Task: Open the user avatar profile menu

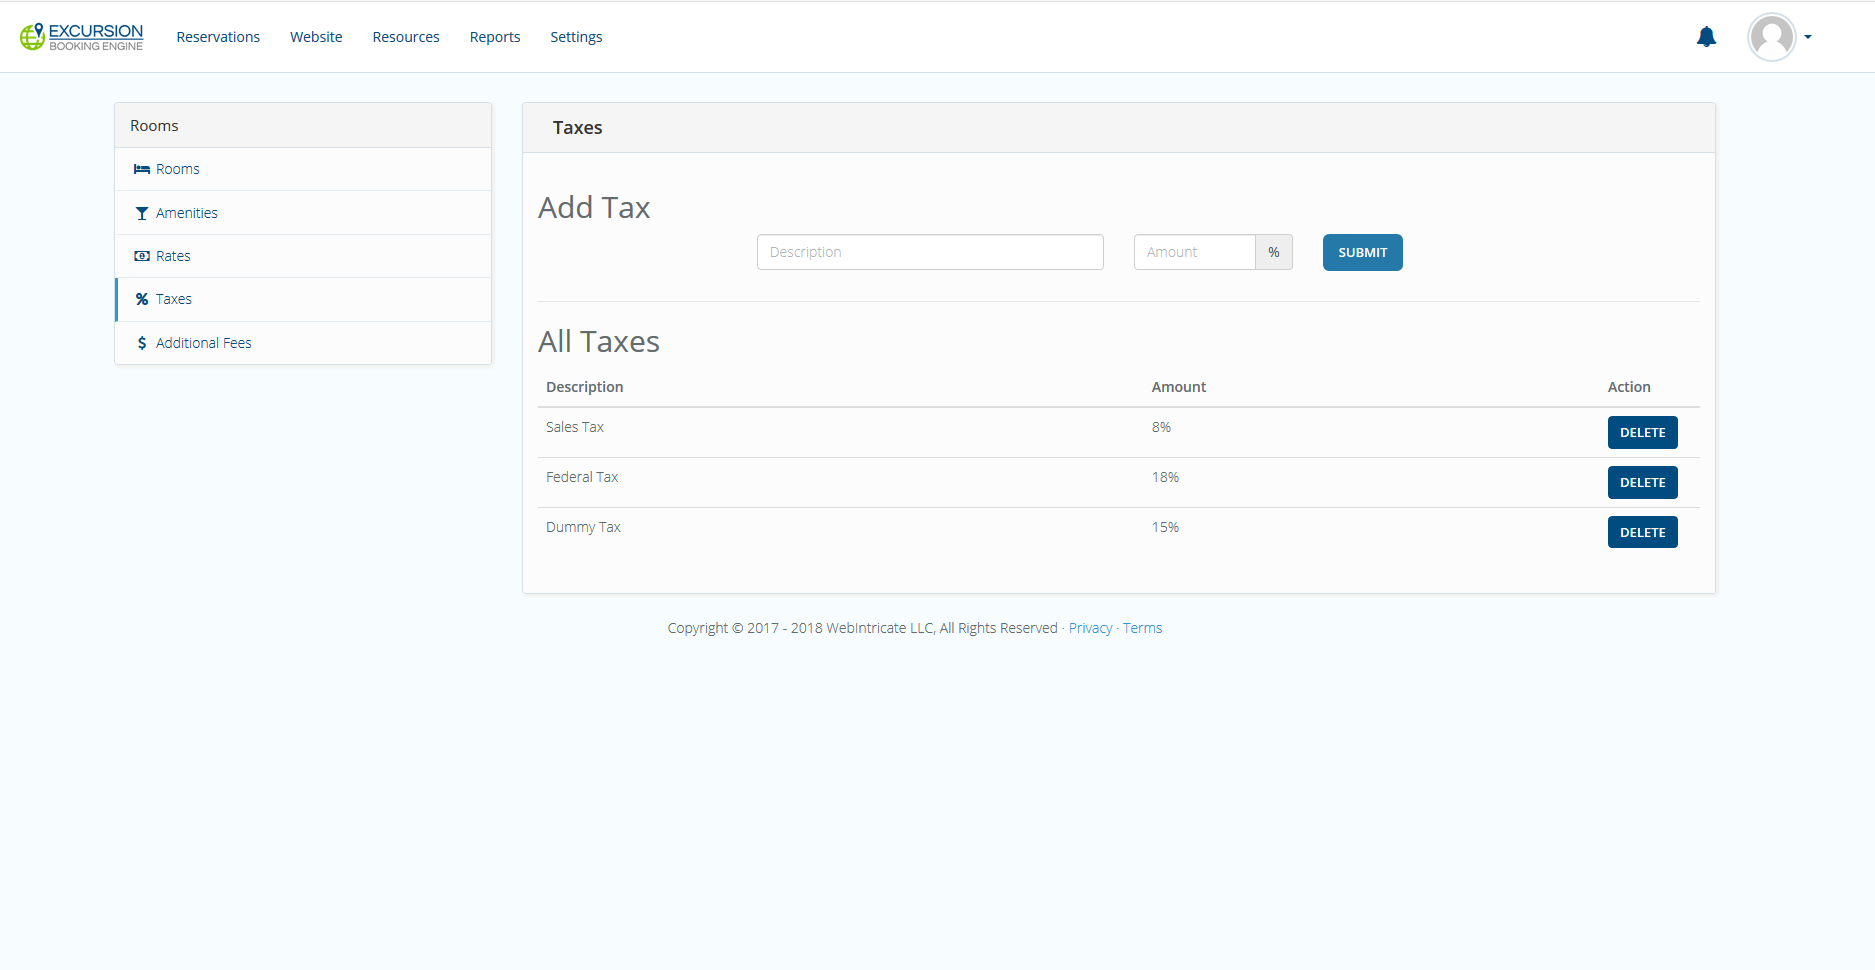Action: point(1771,37)
